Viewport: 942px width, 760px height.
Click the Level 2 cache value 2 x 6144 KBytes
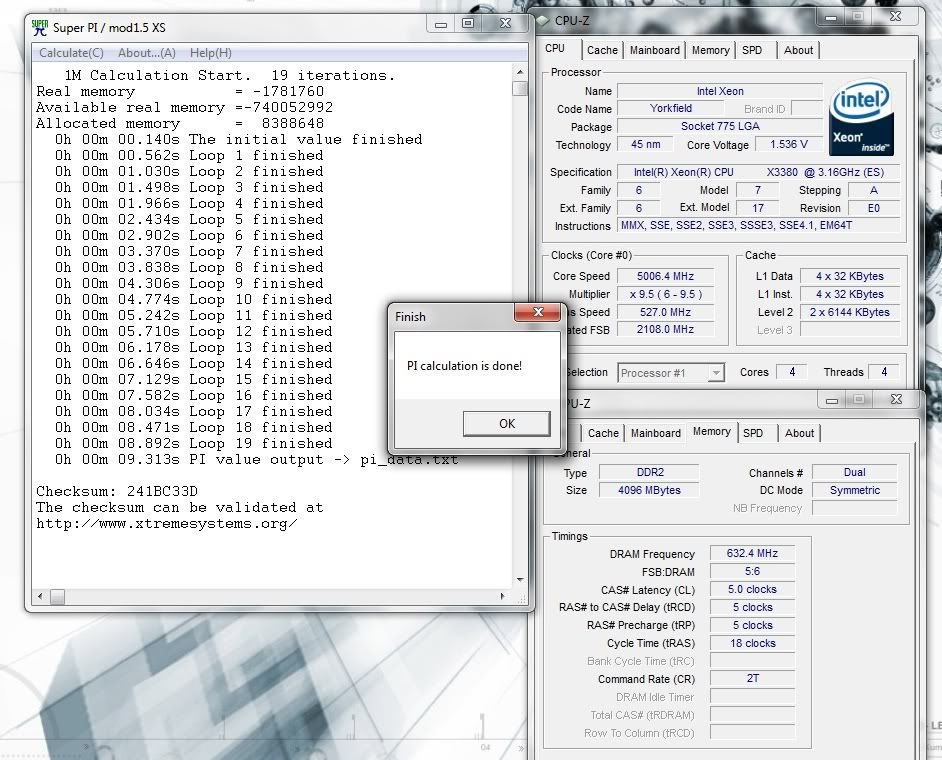[849, 312]
